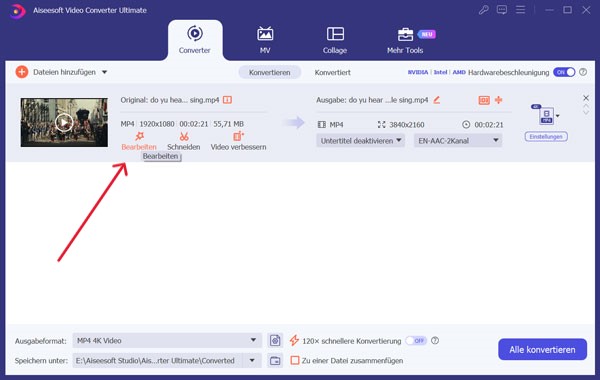Click the Original file name text
600x380 pixels.
pyautogui.click(x=170, y=100)
